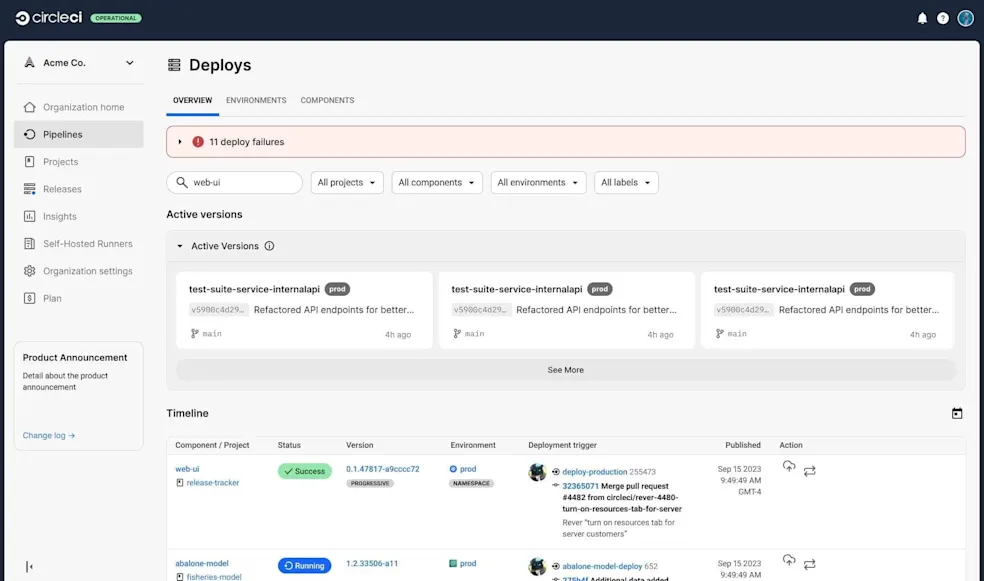Switch to the COMPONENTS tab
The height and width of the screenshot is (581, 984).
(329, 100)
